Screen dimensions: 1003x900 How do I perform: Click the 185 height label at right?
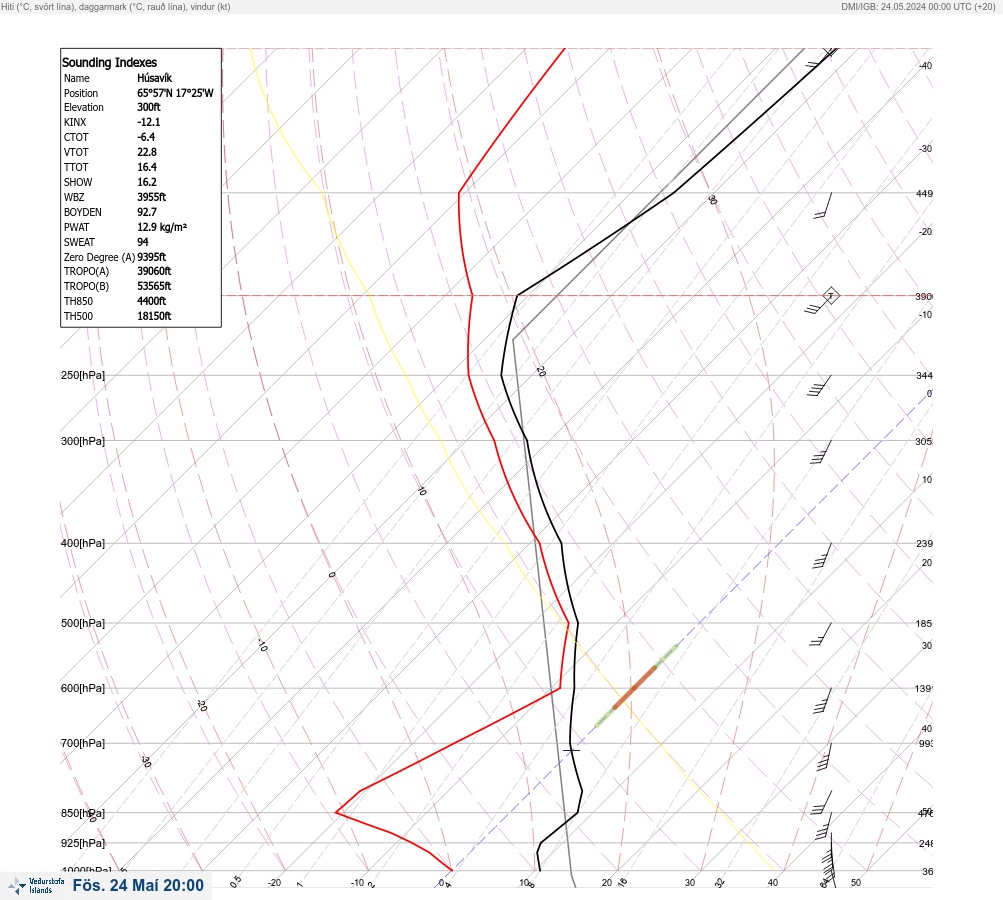tap(924, 623)
